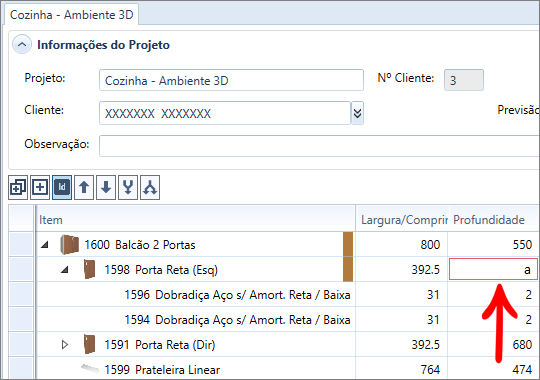The width and height of the screenshot is (540, 380).
Task: Collapse the 1598 Porta Reta (Esq) node
Action: point(65,270)
